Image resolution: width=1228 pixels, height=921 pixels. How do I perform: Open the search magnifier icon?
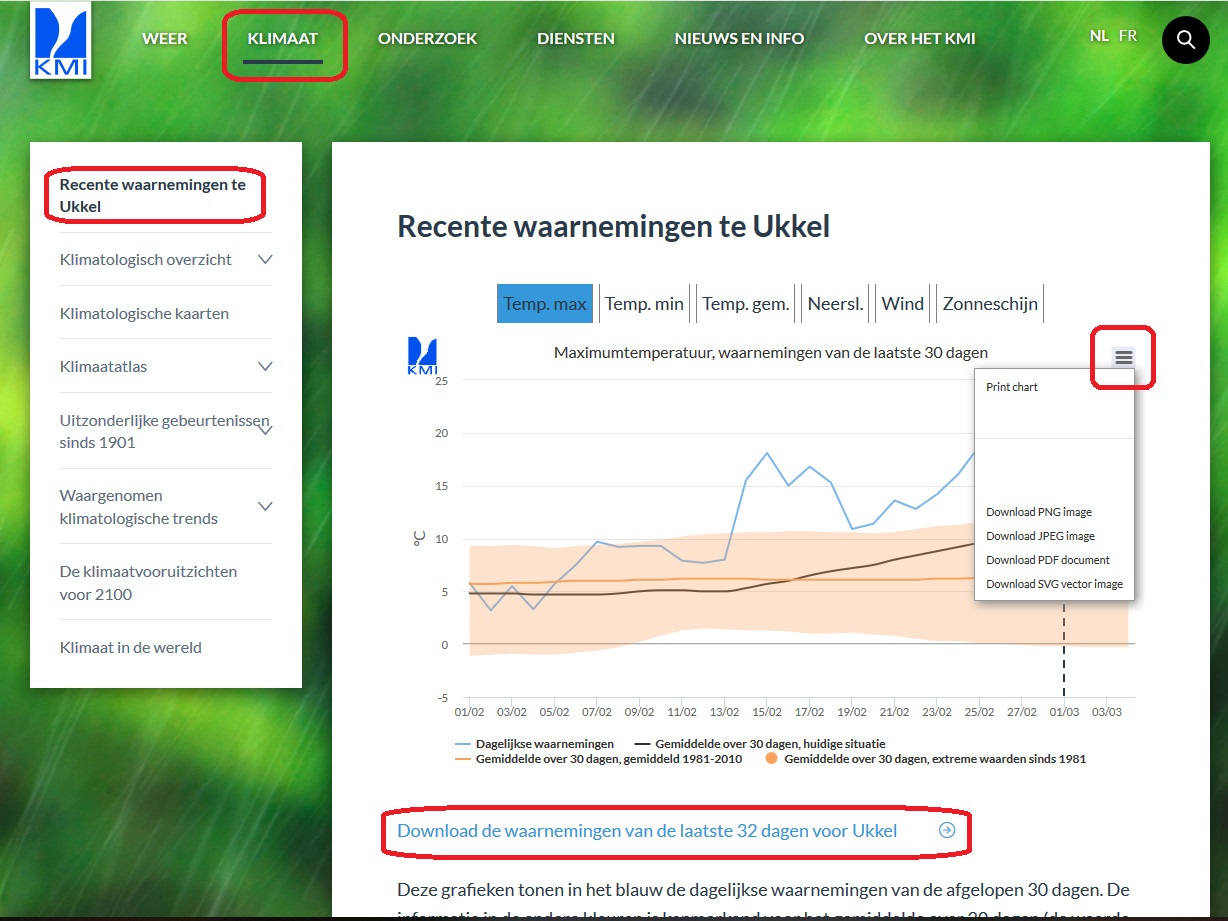click(x=1185, y=40)
